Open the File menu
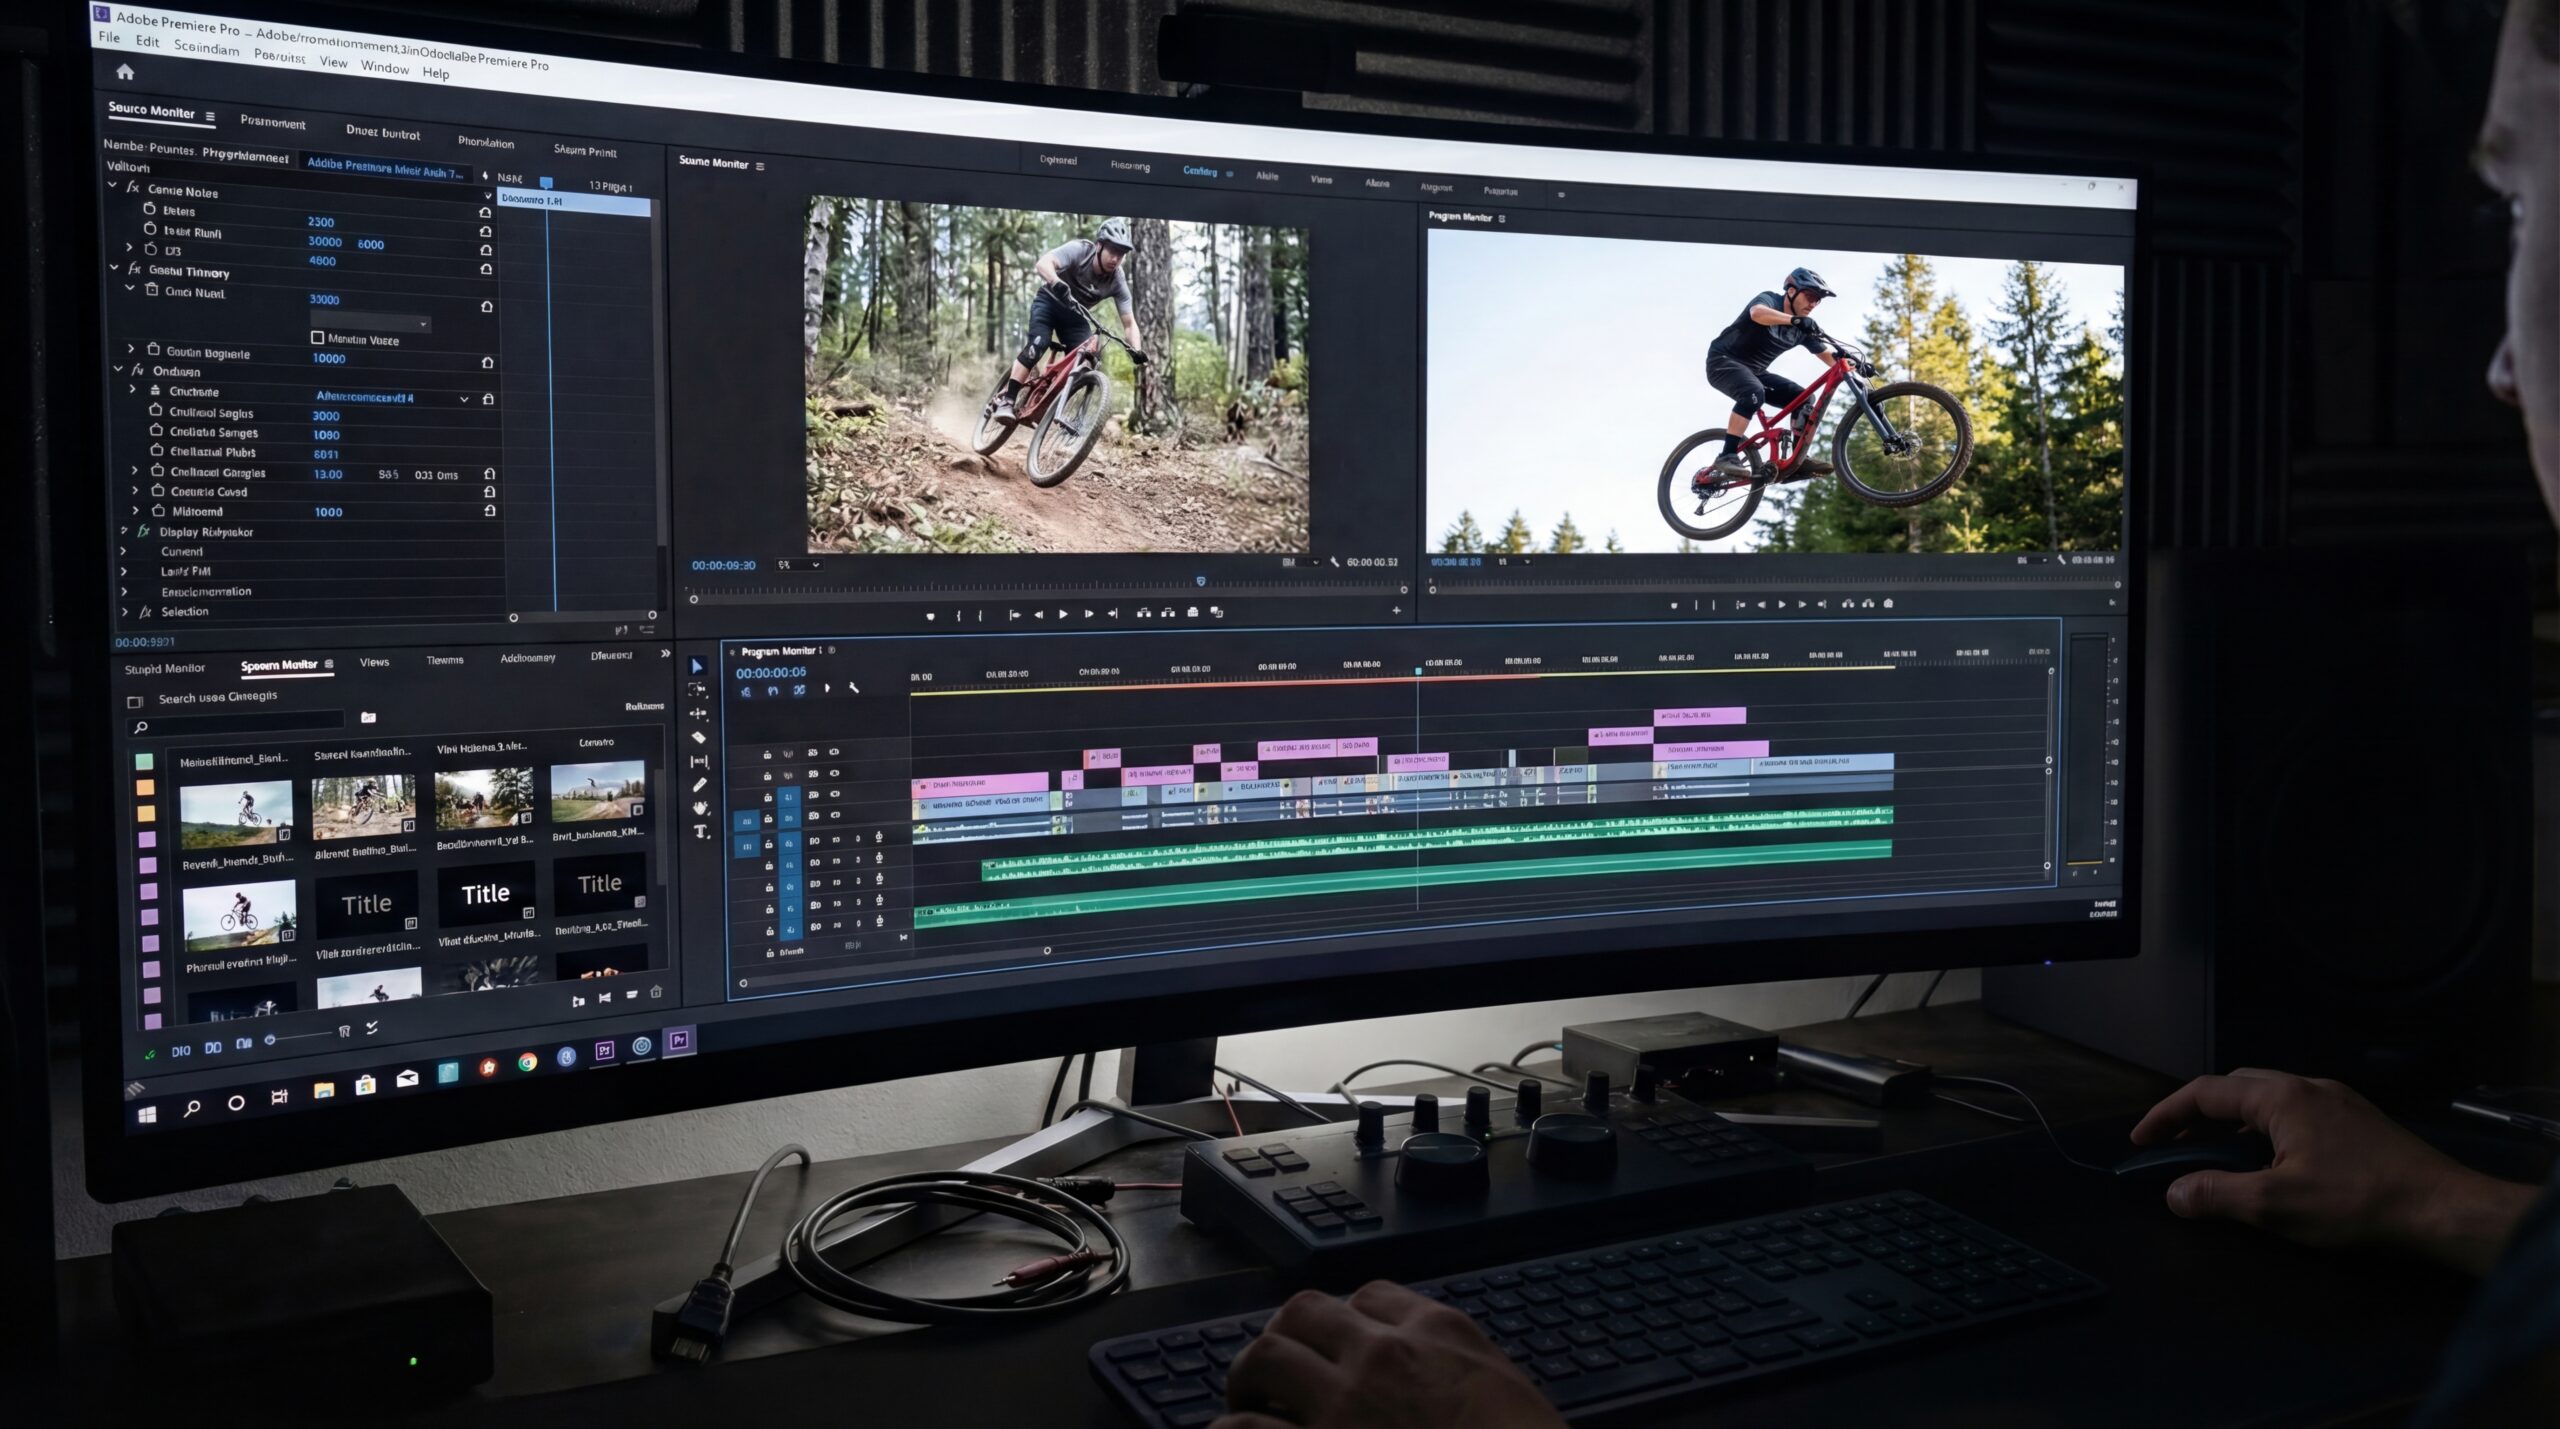This screenshot has width=2560, height=1429. 109,37
